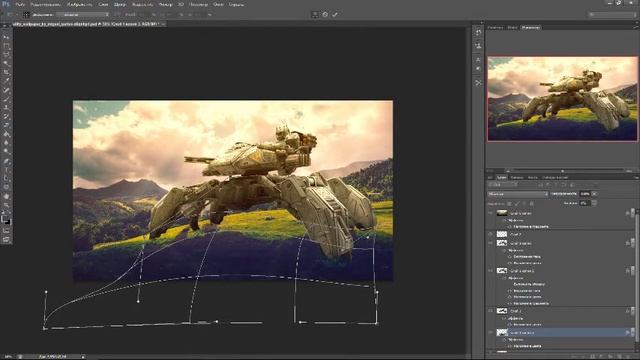Select the Pen tool
The image size is (640, 360).
[6, 161]
